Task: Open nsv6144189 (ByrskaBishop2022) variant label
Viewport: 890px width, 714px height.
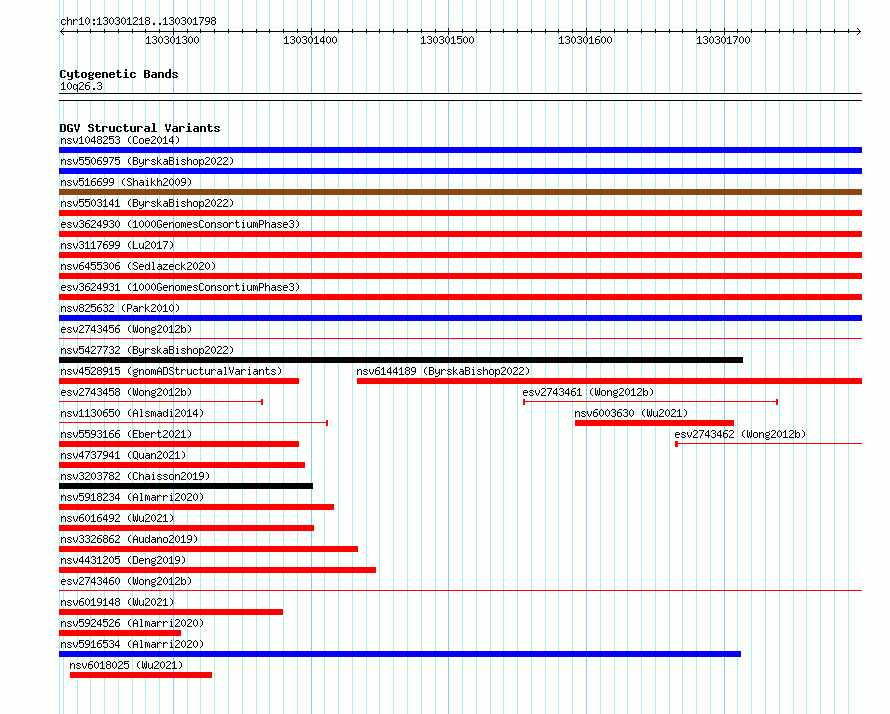Action: [443, 371]
